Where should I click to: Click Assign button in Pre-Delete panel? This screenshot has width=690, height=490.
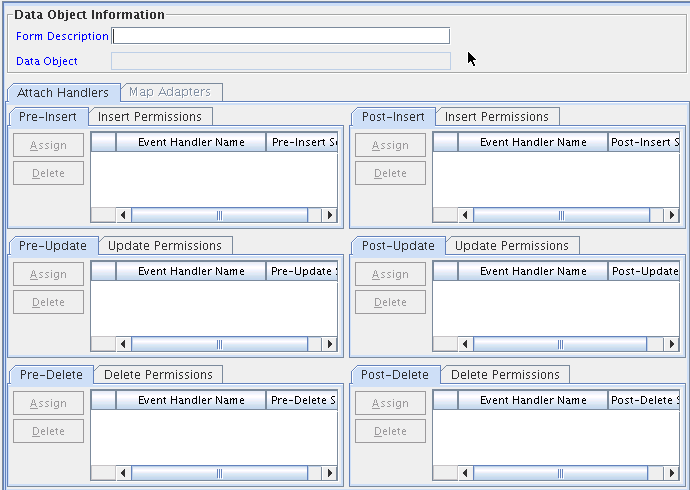click(48, 403)
